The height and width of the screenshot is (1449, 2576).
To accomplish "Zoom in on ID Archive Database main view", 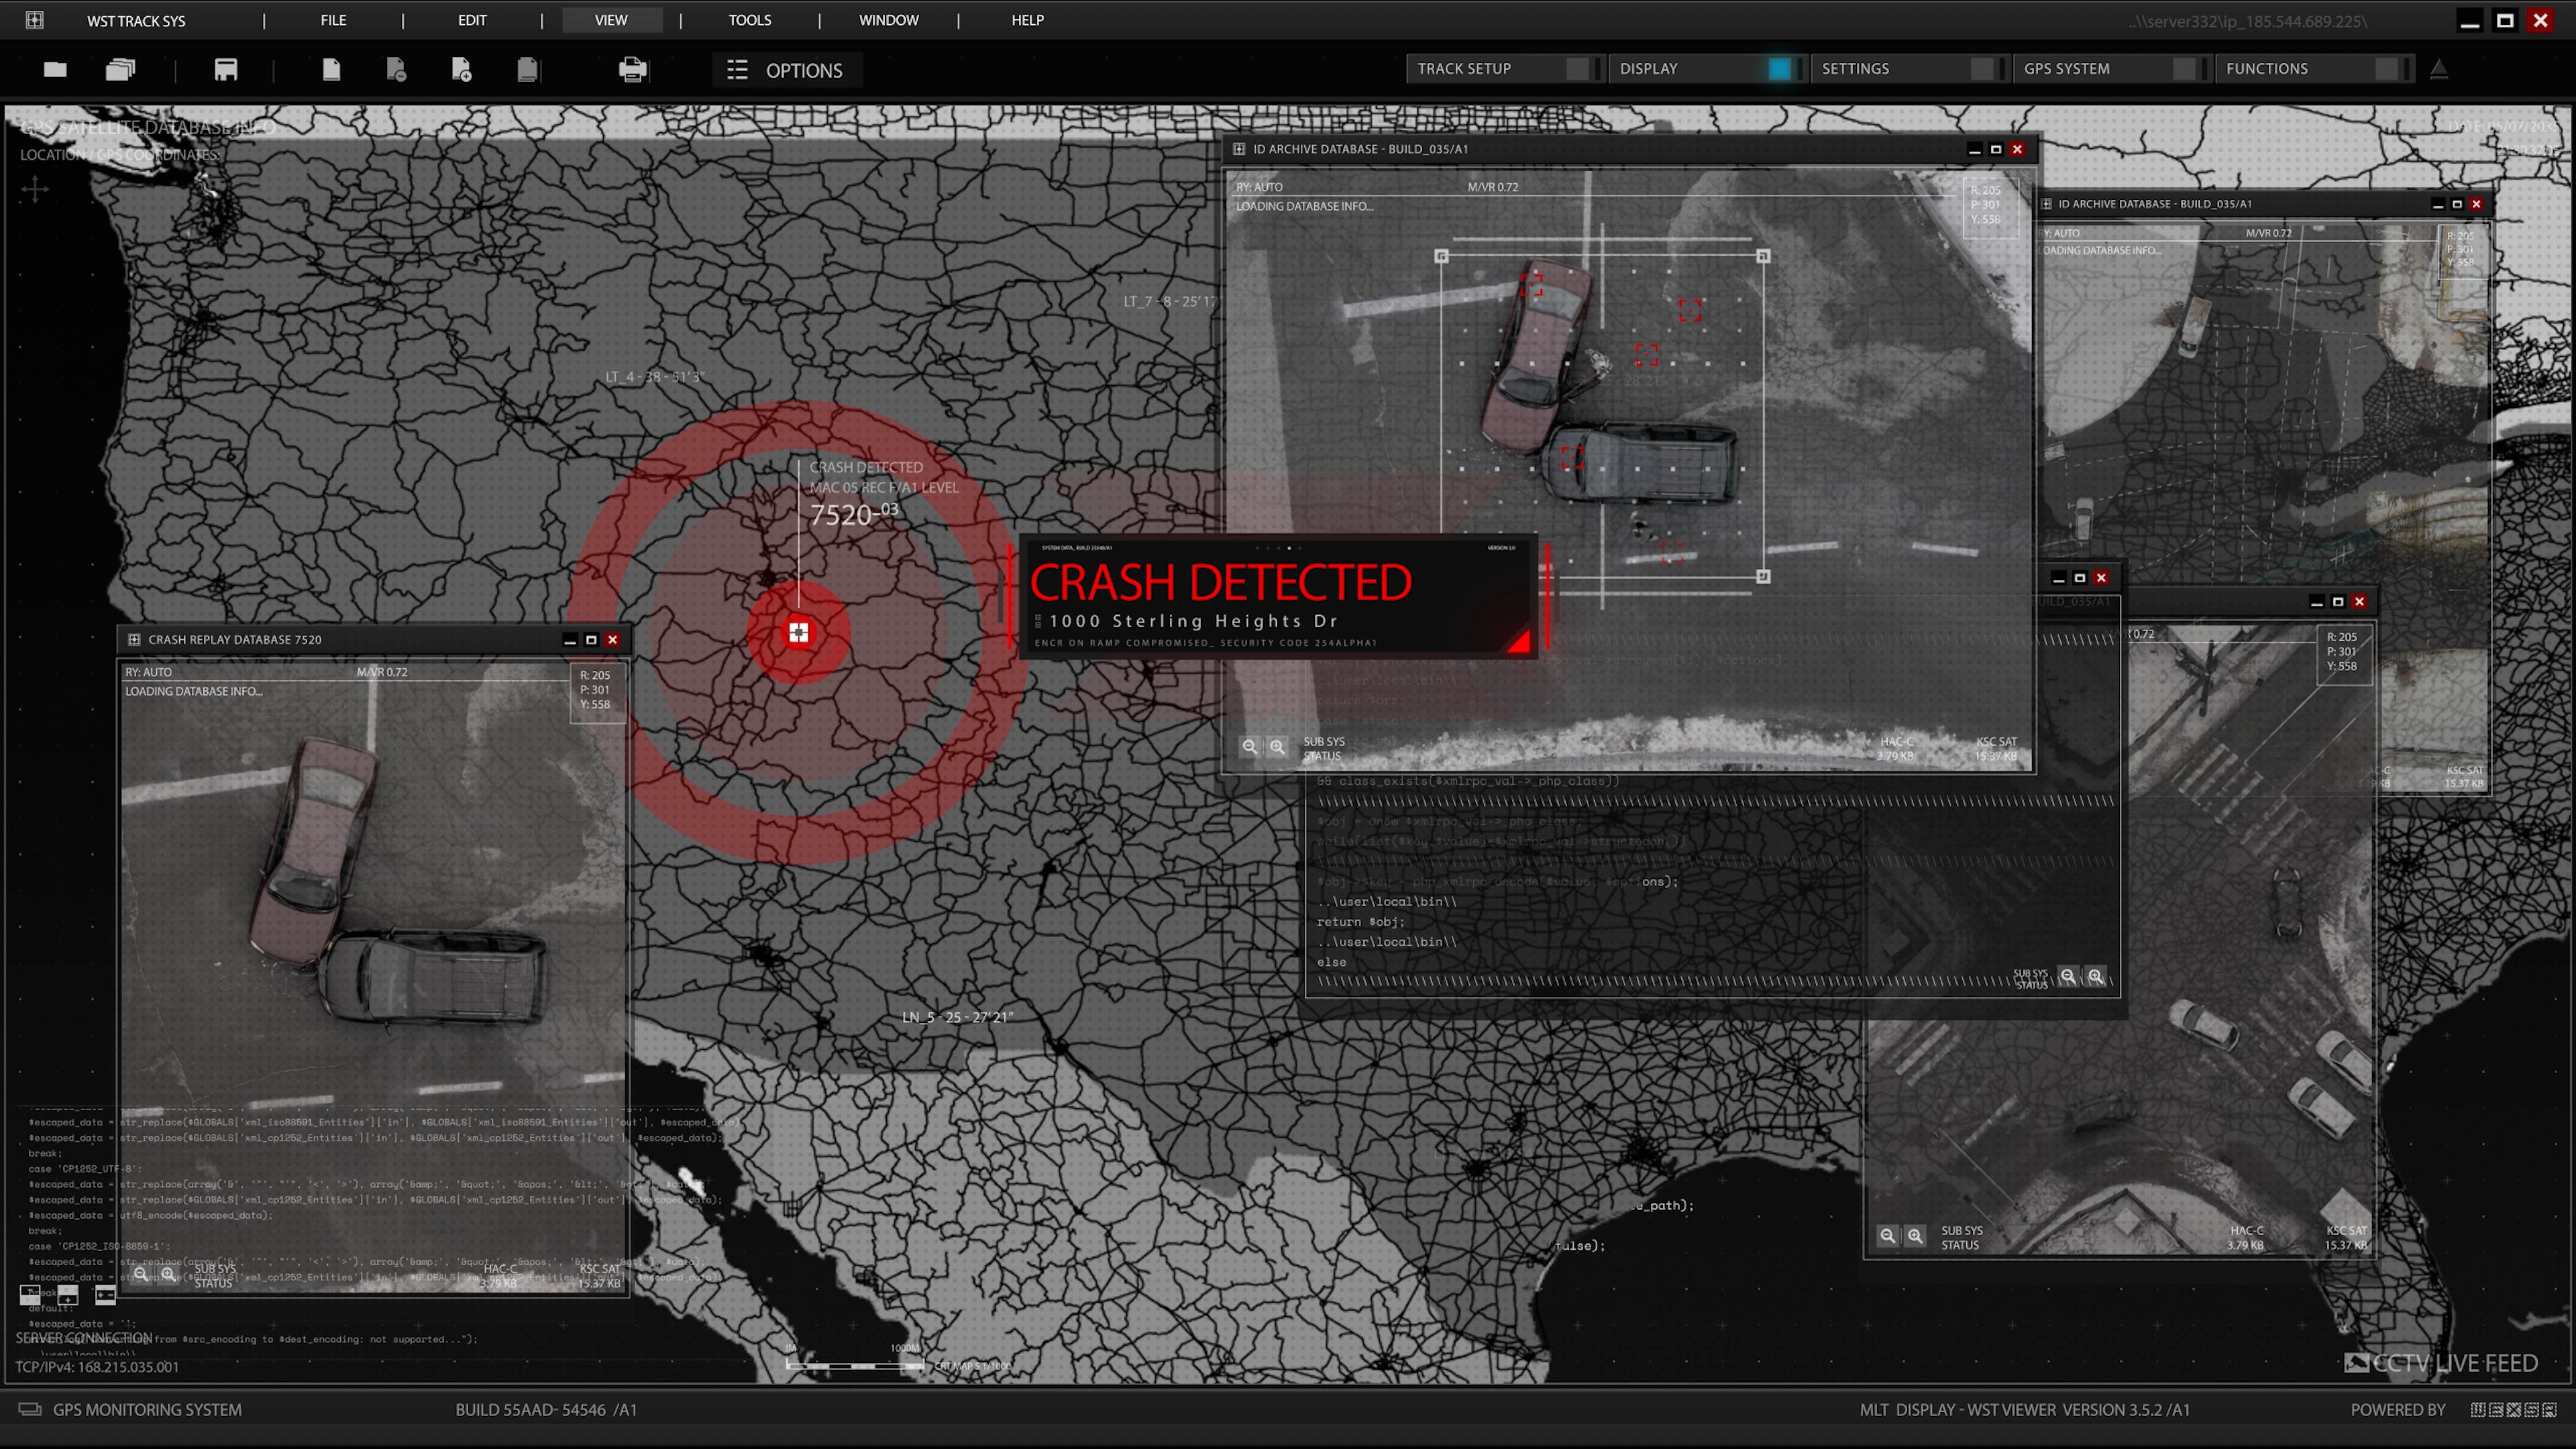I will pyautogui.click(x=1277, y=747).
